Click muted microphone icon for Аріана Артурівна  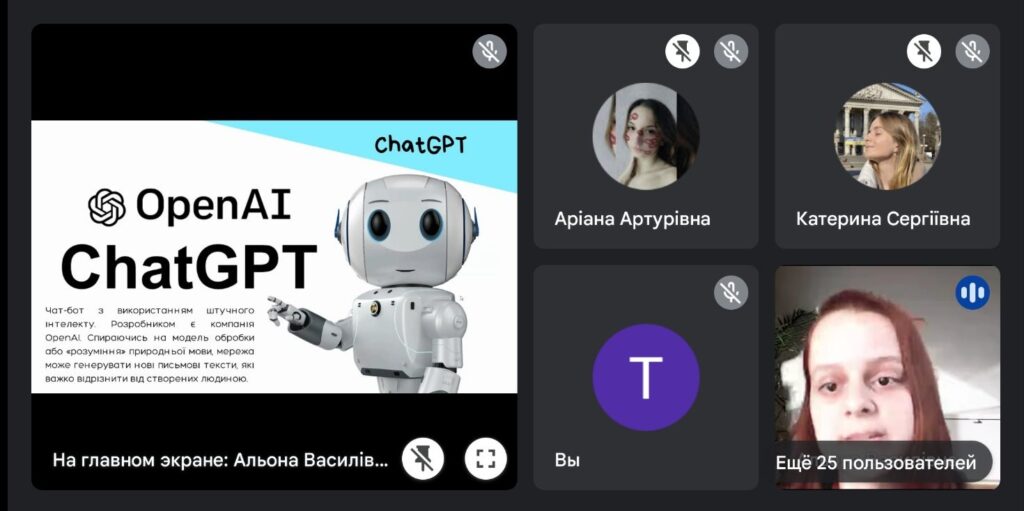click(x=731, y=51)
